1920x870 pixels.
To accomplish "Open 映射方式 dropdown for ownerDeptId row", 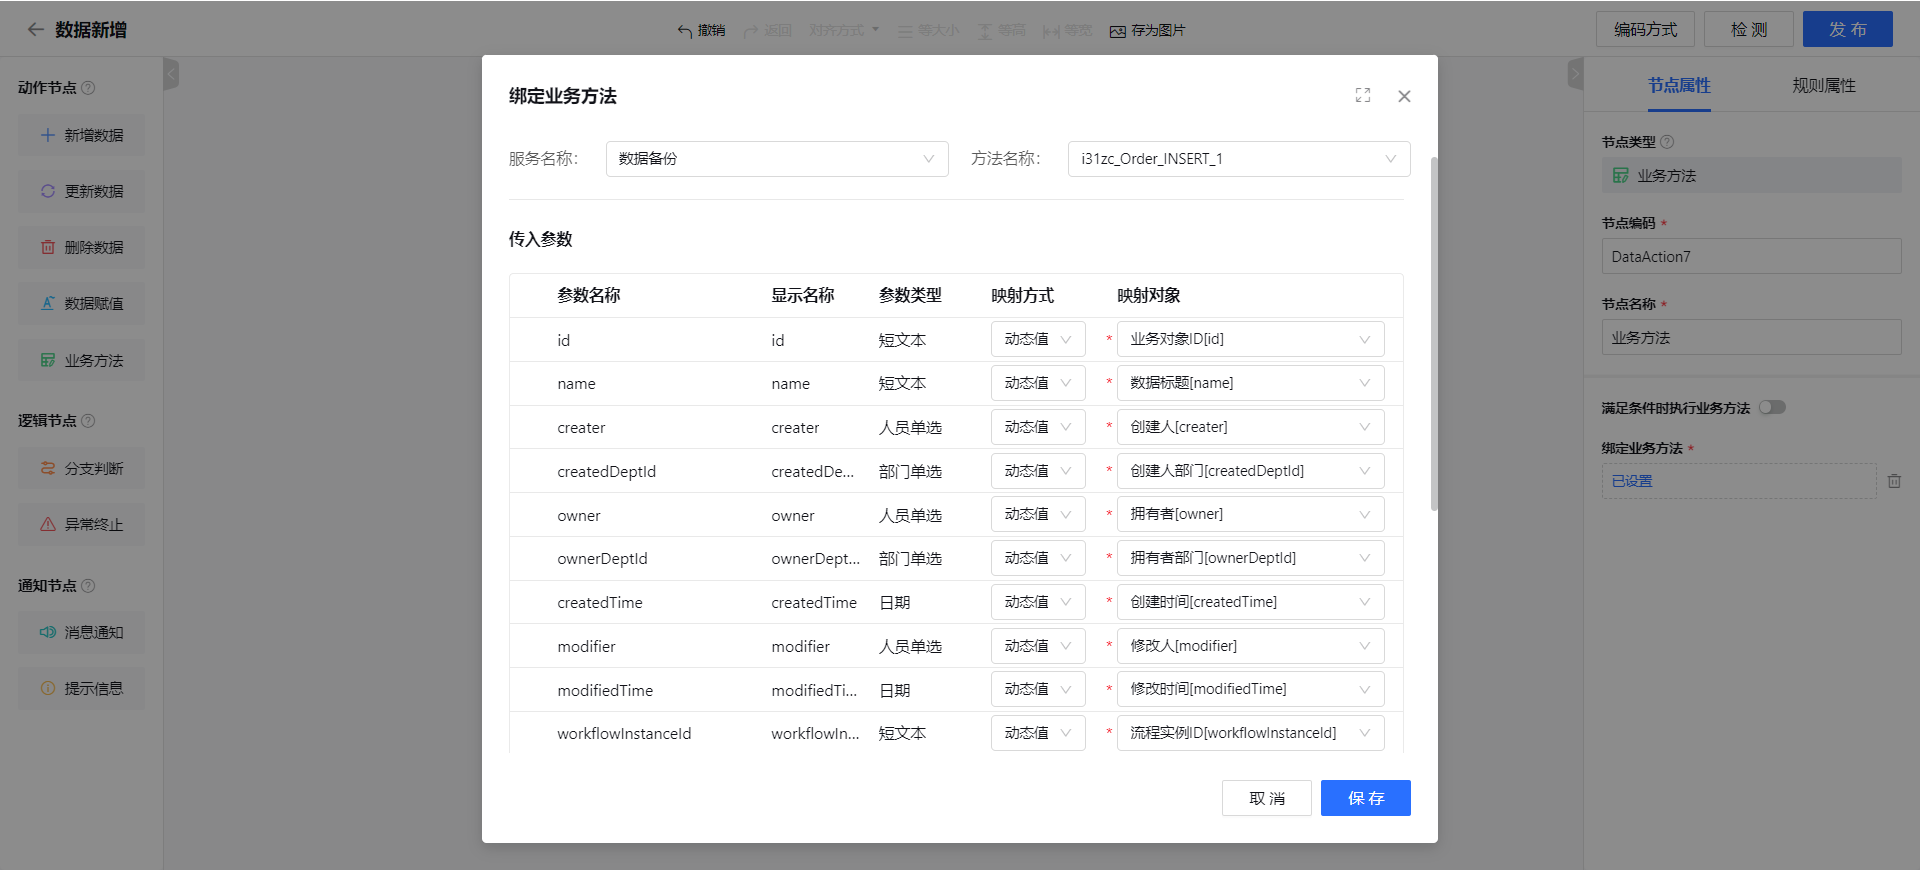I will (1038, 558).
